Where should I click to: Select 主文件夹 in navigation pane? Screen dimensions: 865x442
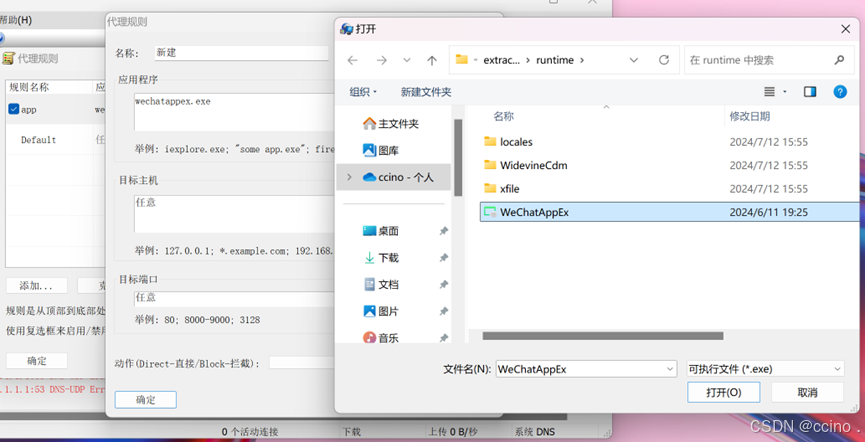(392, 124)
